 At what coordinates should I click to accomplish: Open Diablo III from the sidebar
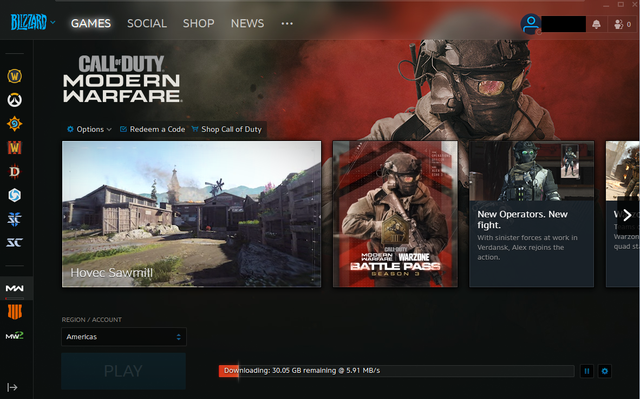click(x=15, y=171)
